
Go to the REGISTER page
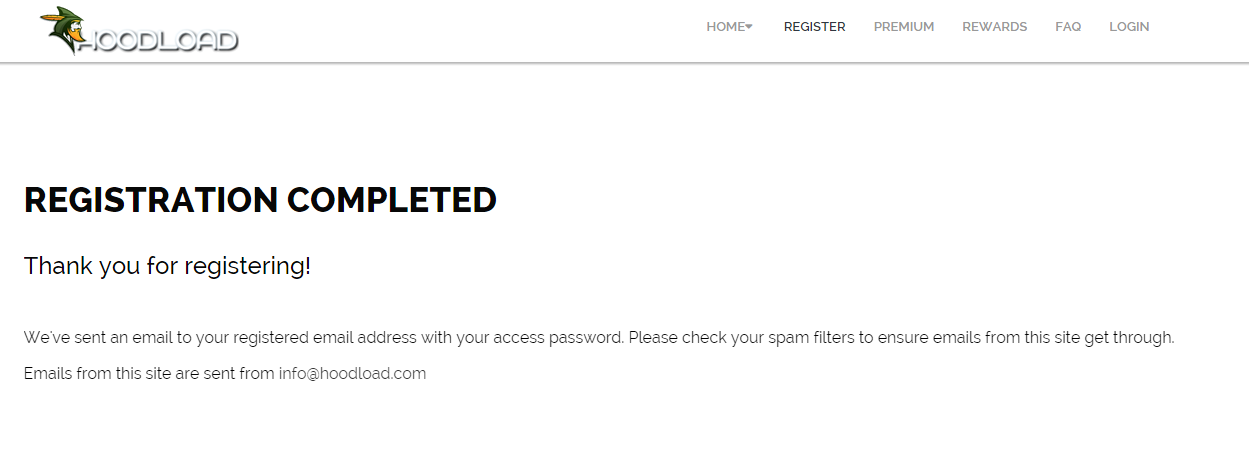point(814,27)
